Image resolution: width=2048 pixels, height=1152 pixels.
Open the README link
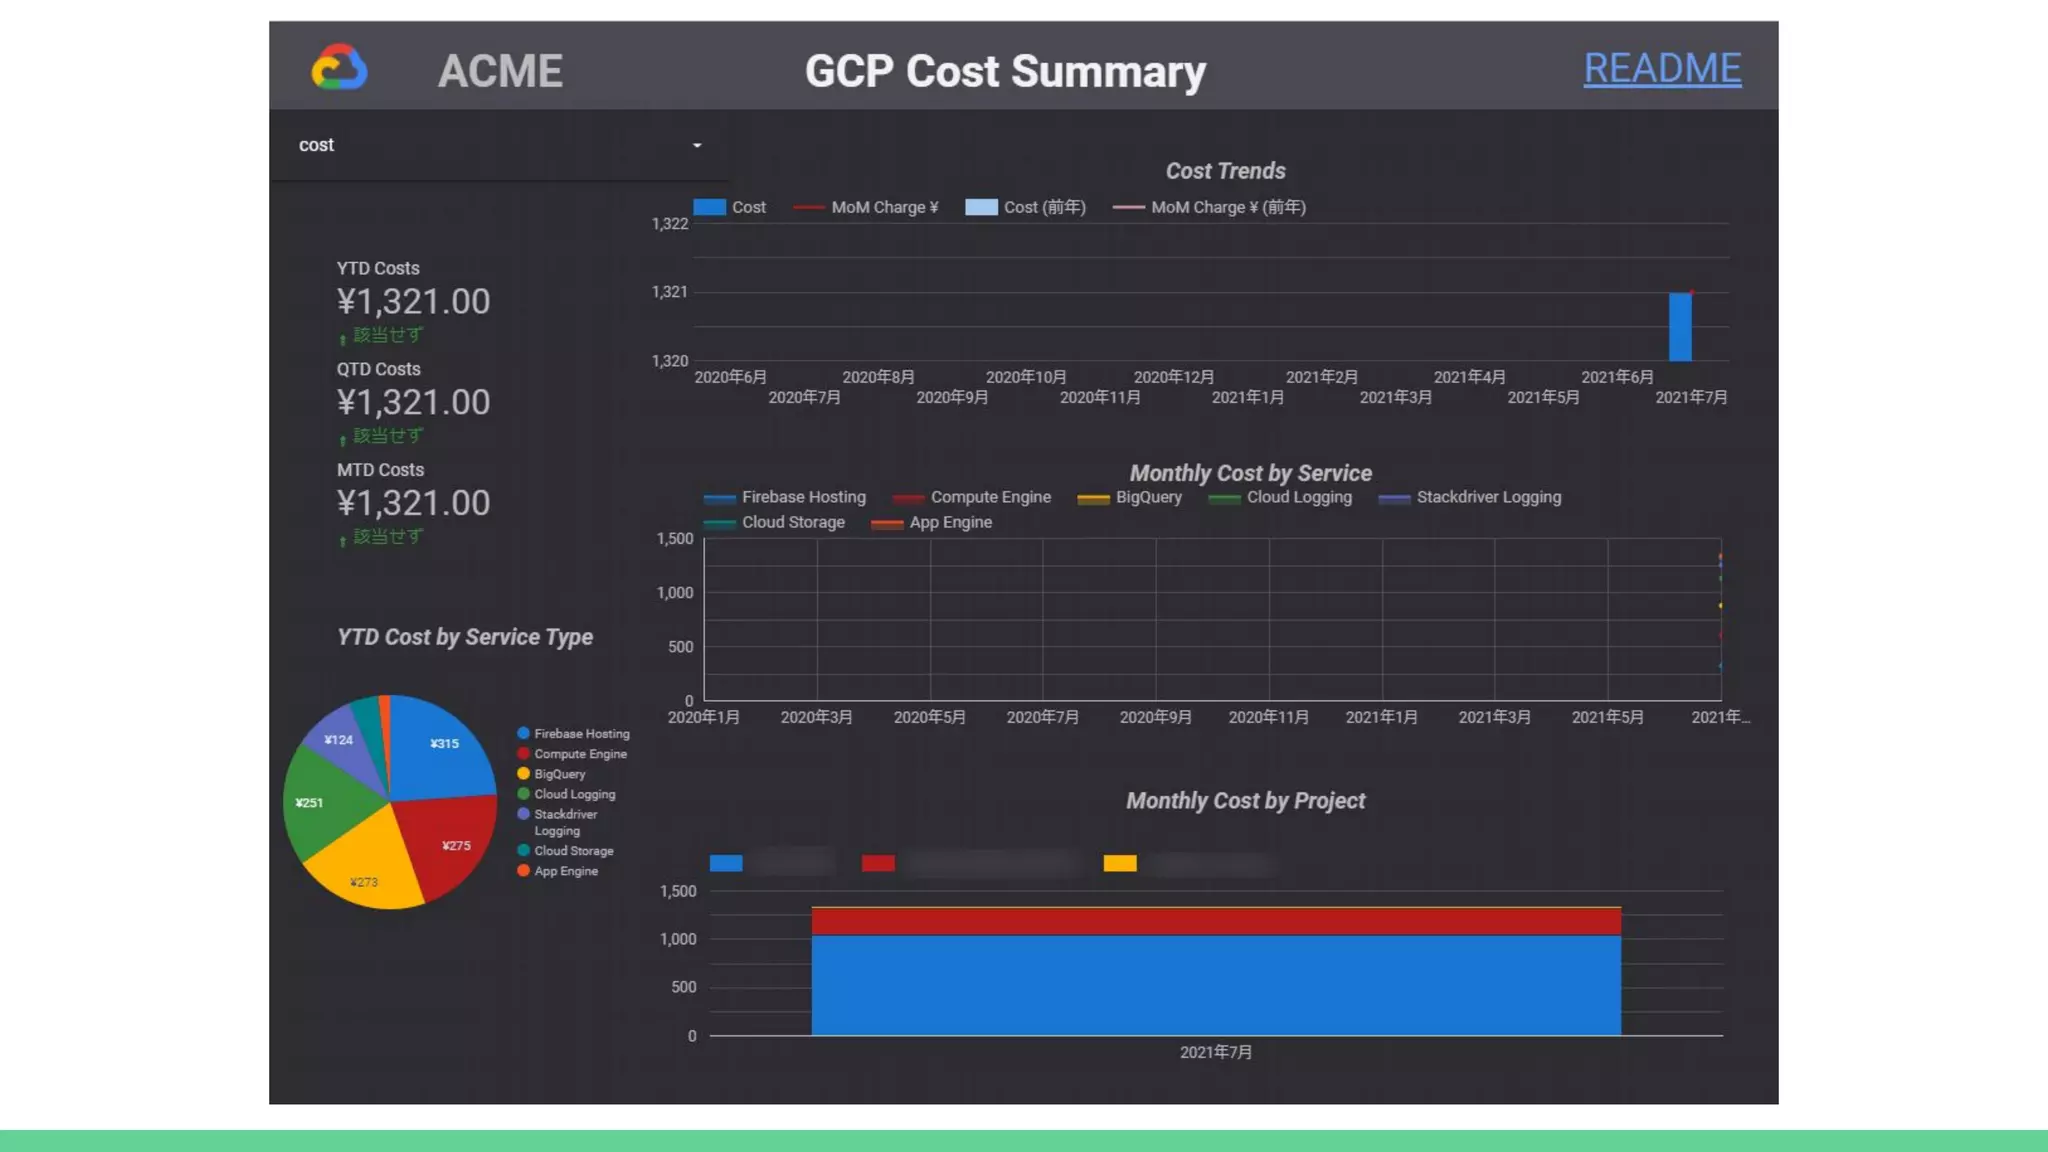1661,68
